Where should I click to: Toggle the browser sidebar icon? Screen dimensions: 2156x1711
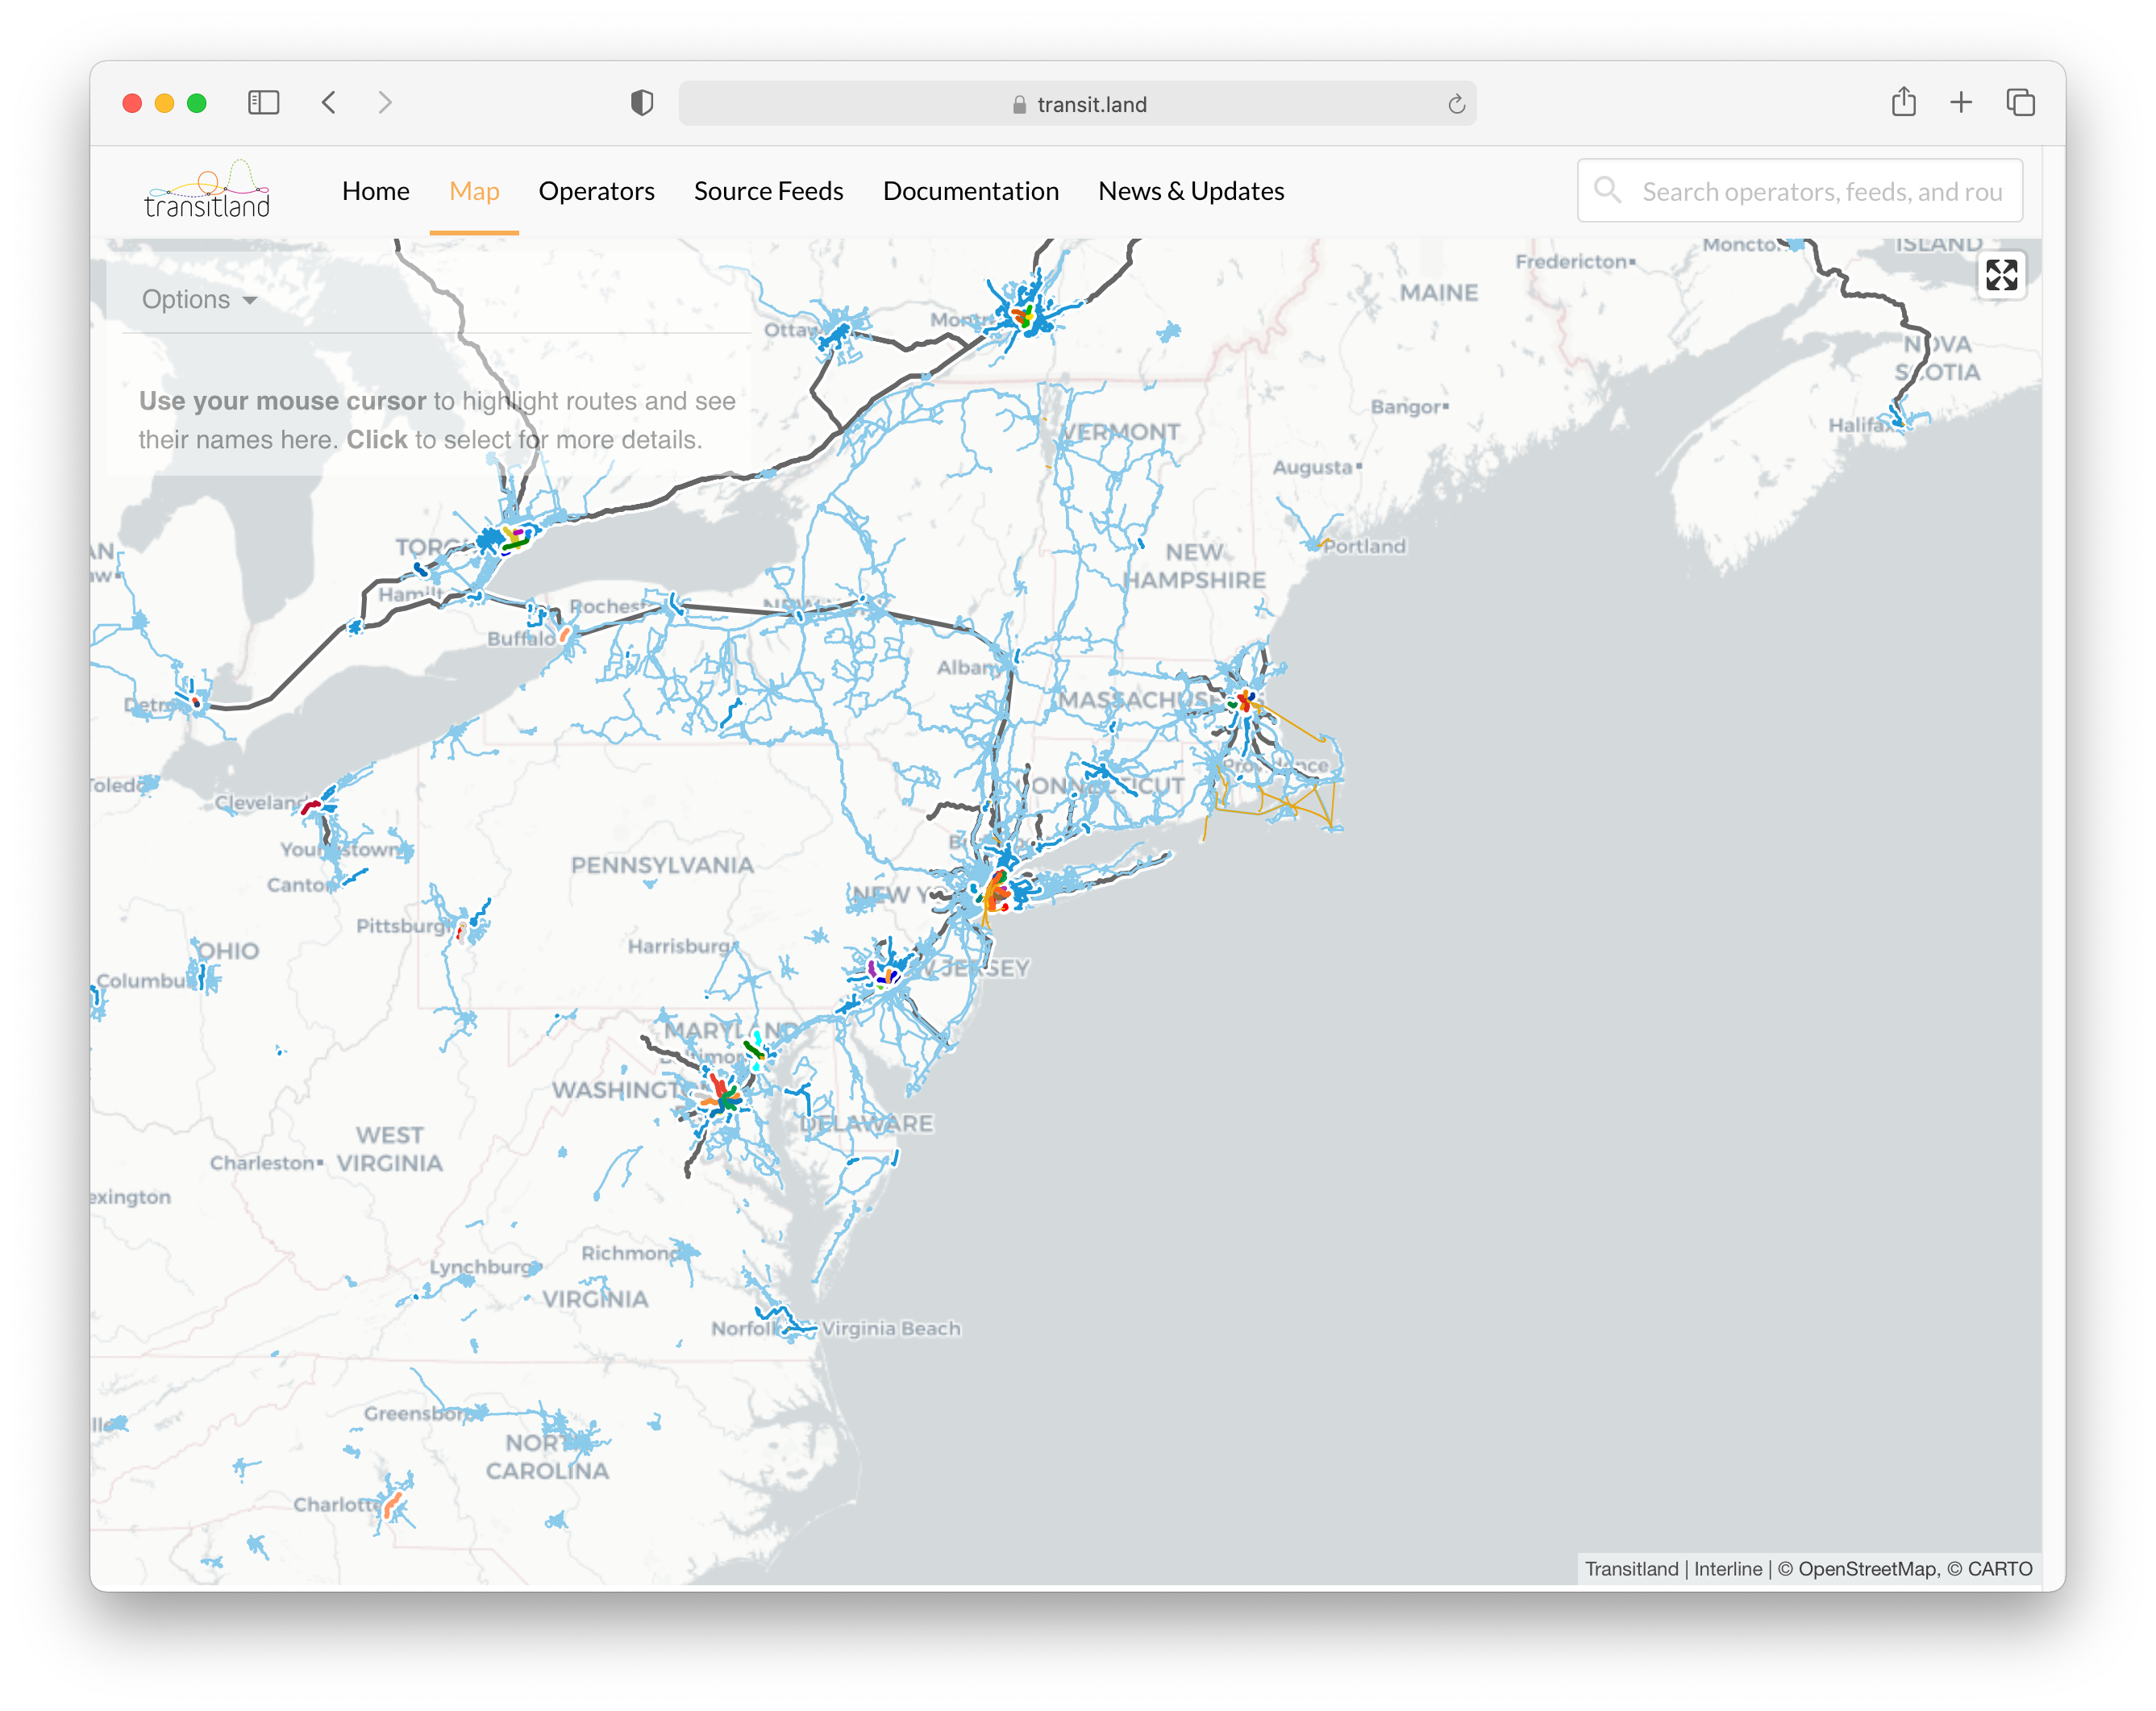pos(263,102)
